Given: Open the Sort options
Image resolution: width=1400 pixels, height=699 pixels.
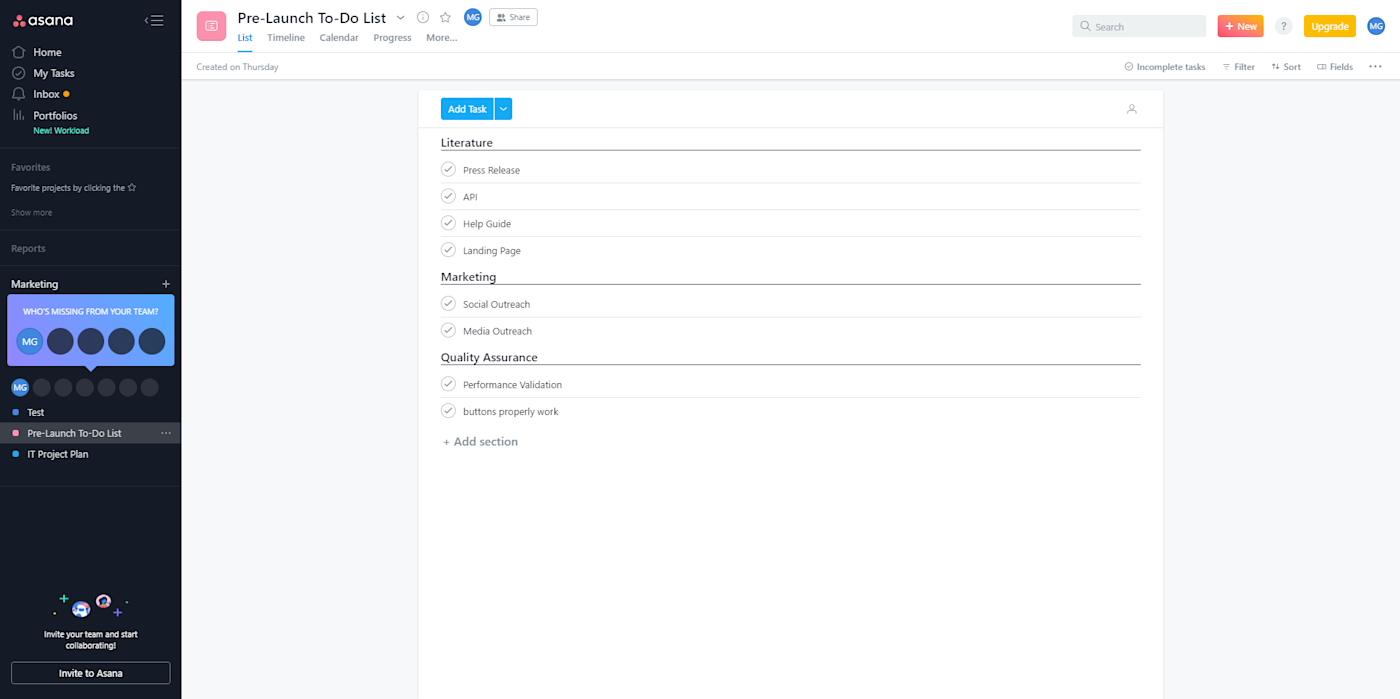Looking at the screenshot, I should tap(1286, 67).
